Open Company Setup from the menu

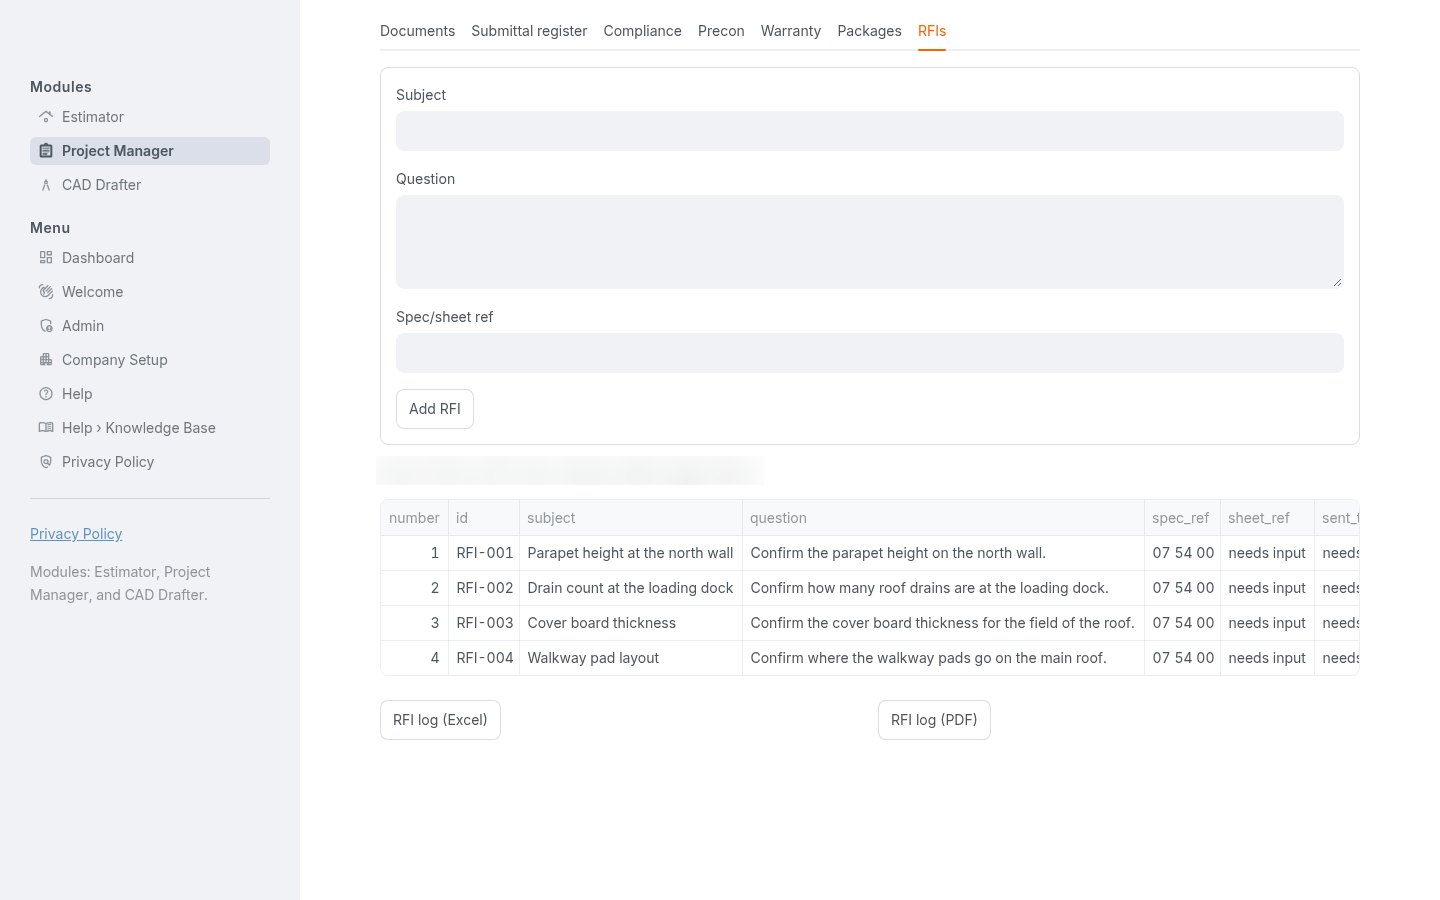[150, 360]
